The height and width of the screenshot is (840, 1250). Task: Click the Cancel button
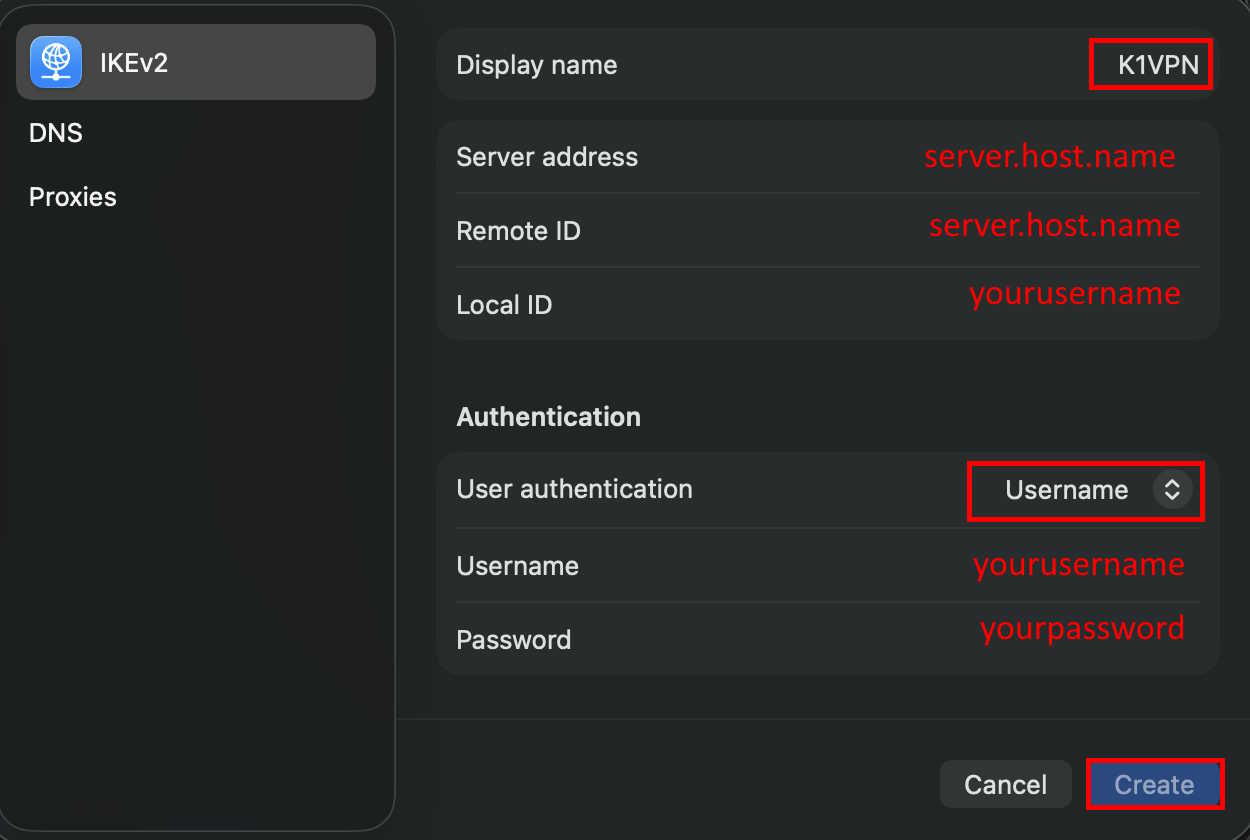[x=1005, y=785]
